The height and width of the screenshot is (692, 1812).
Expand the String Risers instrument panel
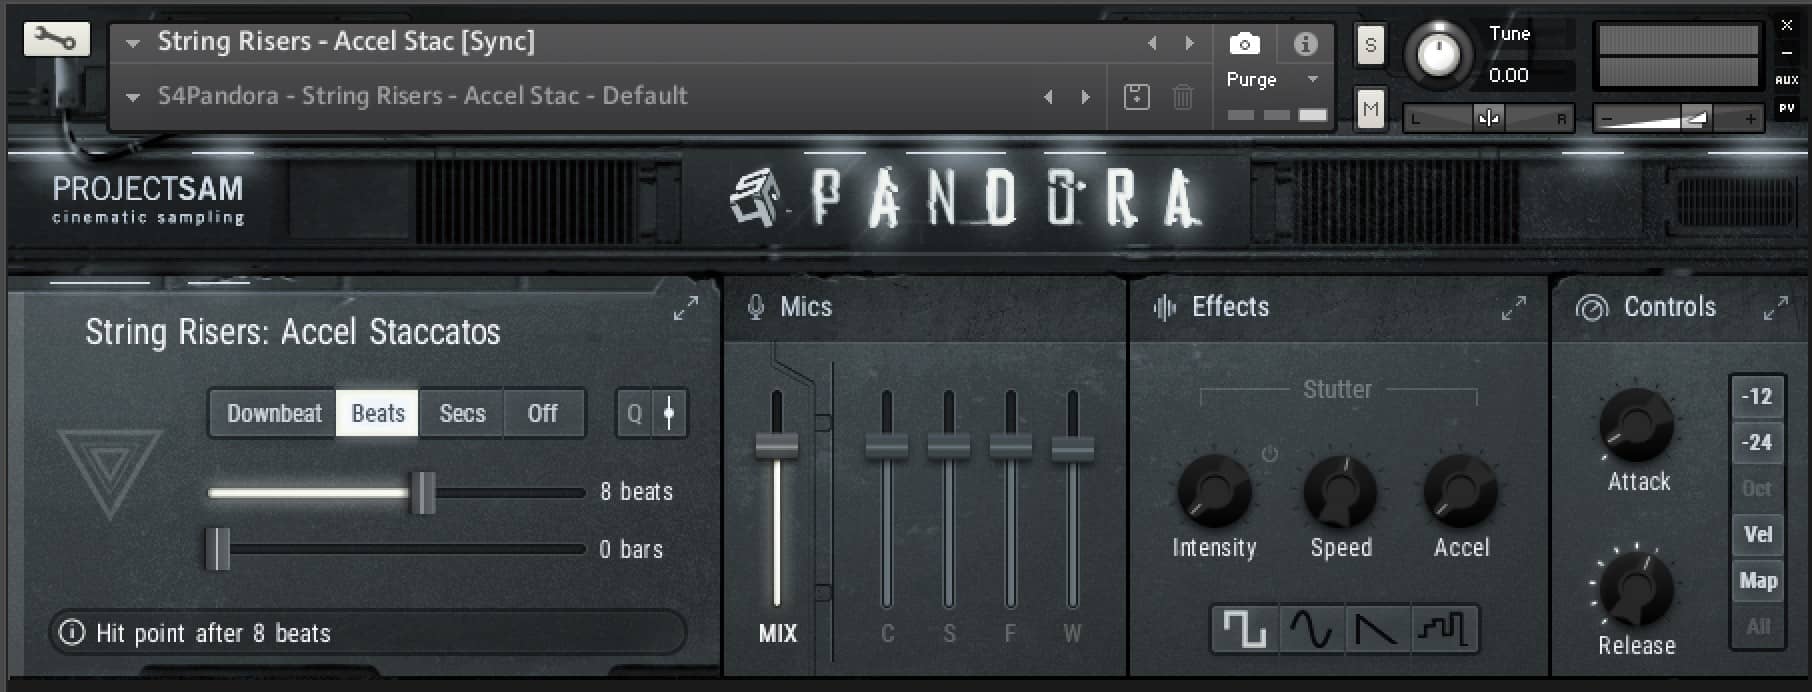(685, 308)
